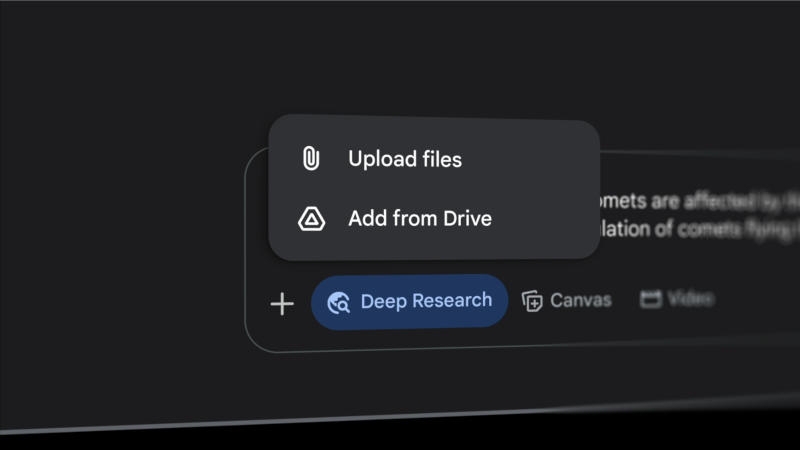800x450 pixels.
Task: Toggle off the Deep Research chip label
Action: 426,301
